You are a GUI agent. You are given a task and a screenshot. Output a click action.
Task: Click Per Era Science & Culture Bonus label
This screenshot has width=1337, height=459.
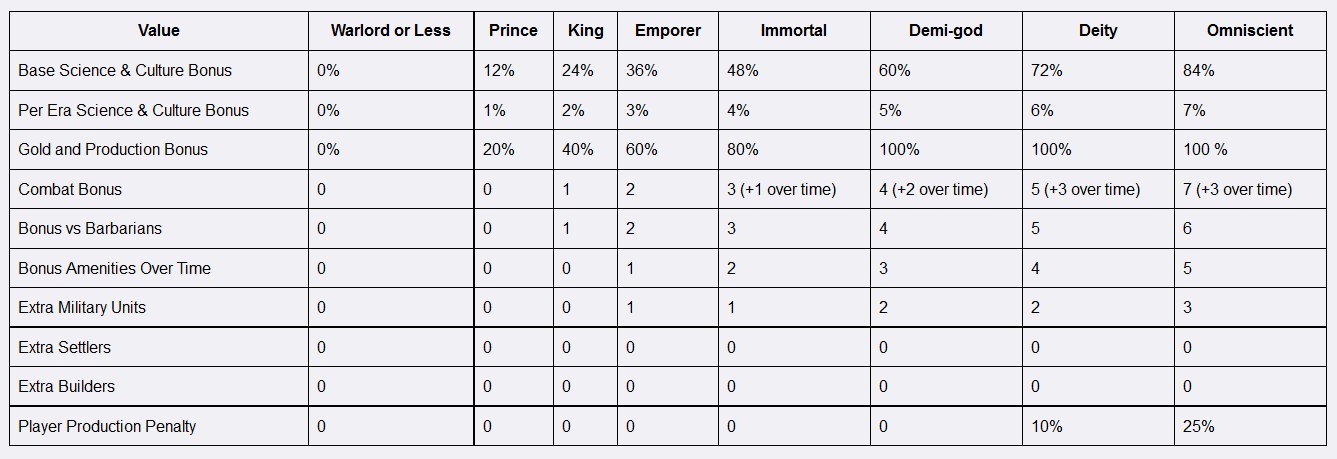(x=134, y=110)
